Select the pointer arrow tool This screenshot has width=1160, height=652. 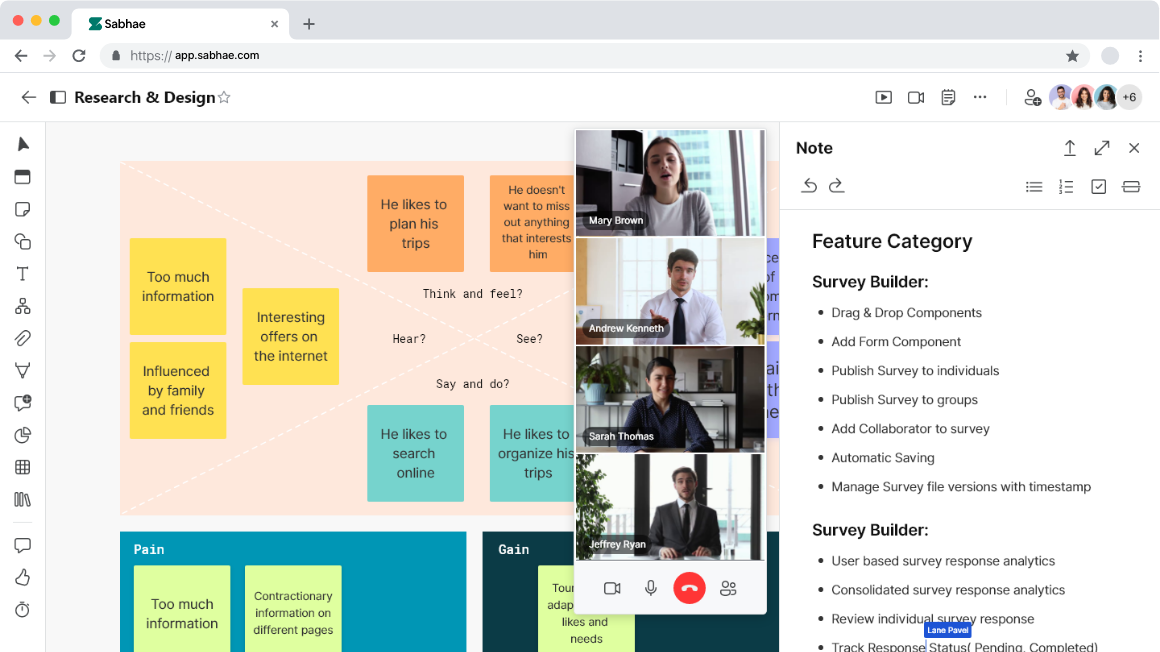point(23,144)
